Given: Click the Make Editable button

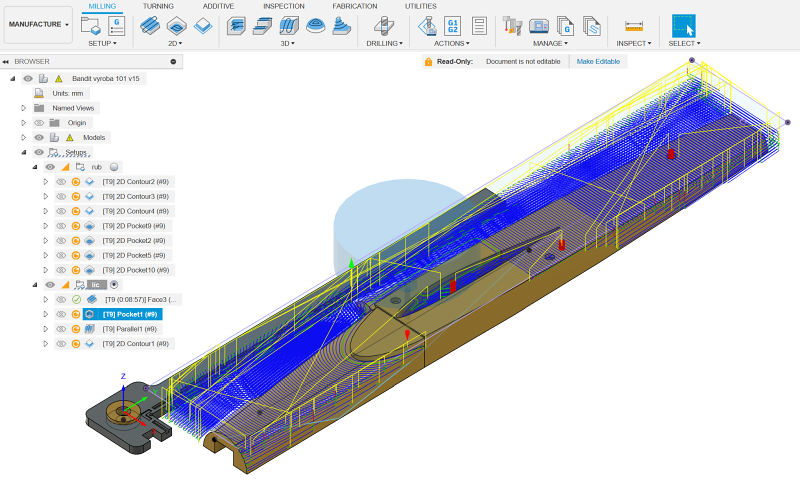Looking at the screenshot, I should tap(598, 62).
